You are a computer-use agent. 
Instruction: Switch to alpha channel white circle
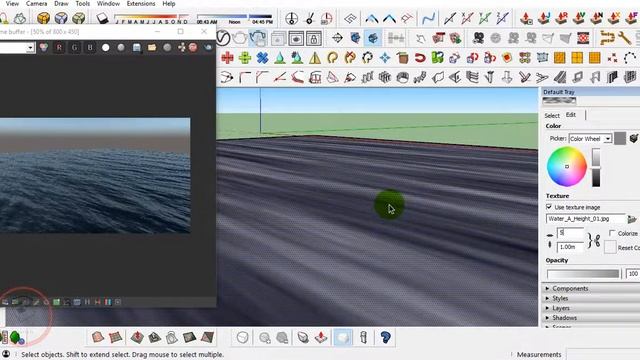coord(106,48)
